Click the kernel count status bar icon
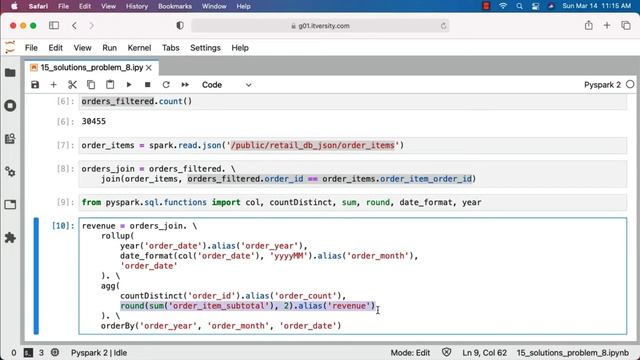This screenshot has height=360, width=640. click(x=55, y=352)
